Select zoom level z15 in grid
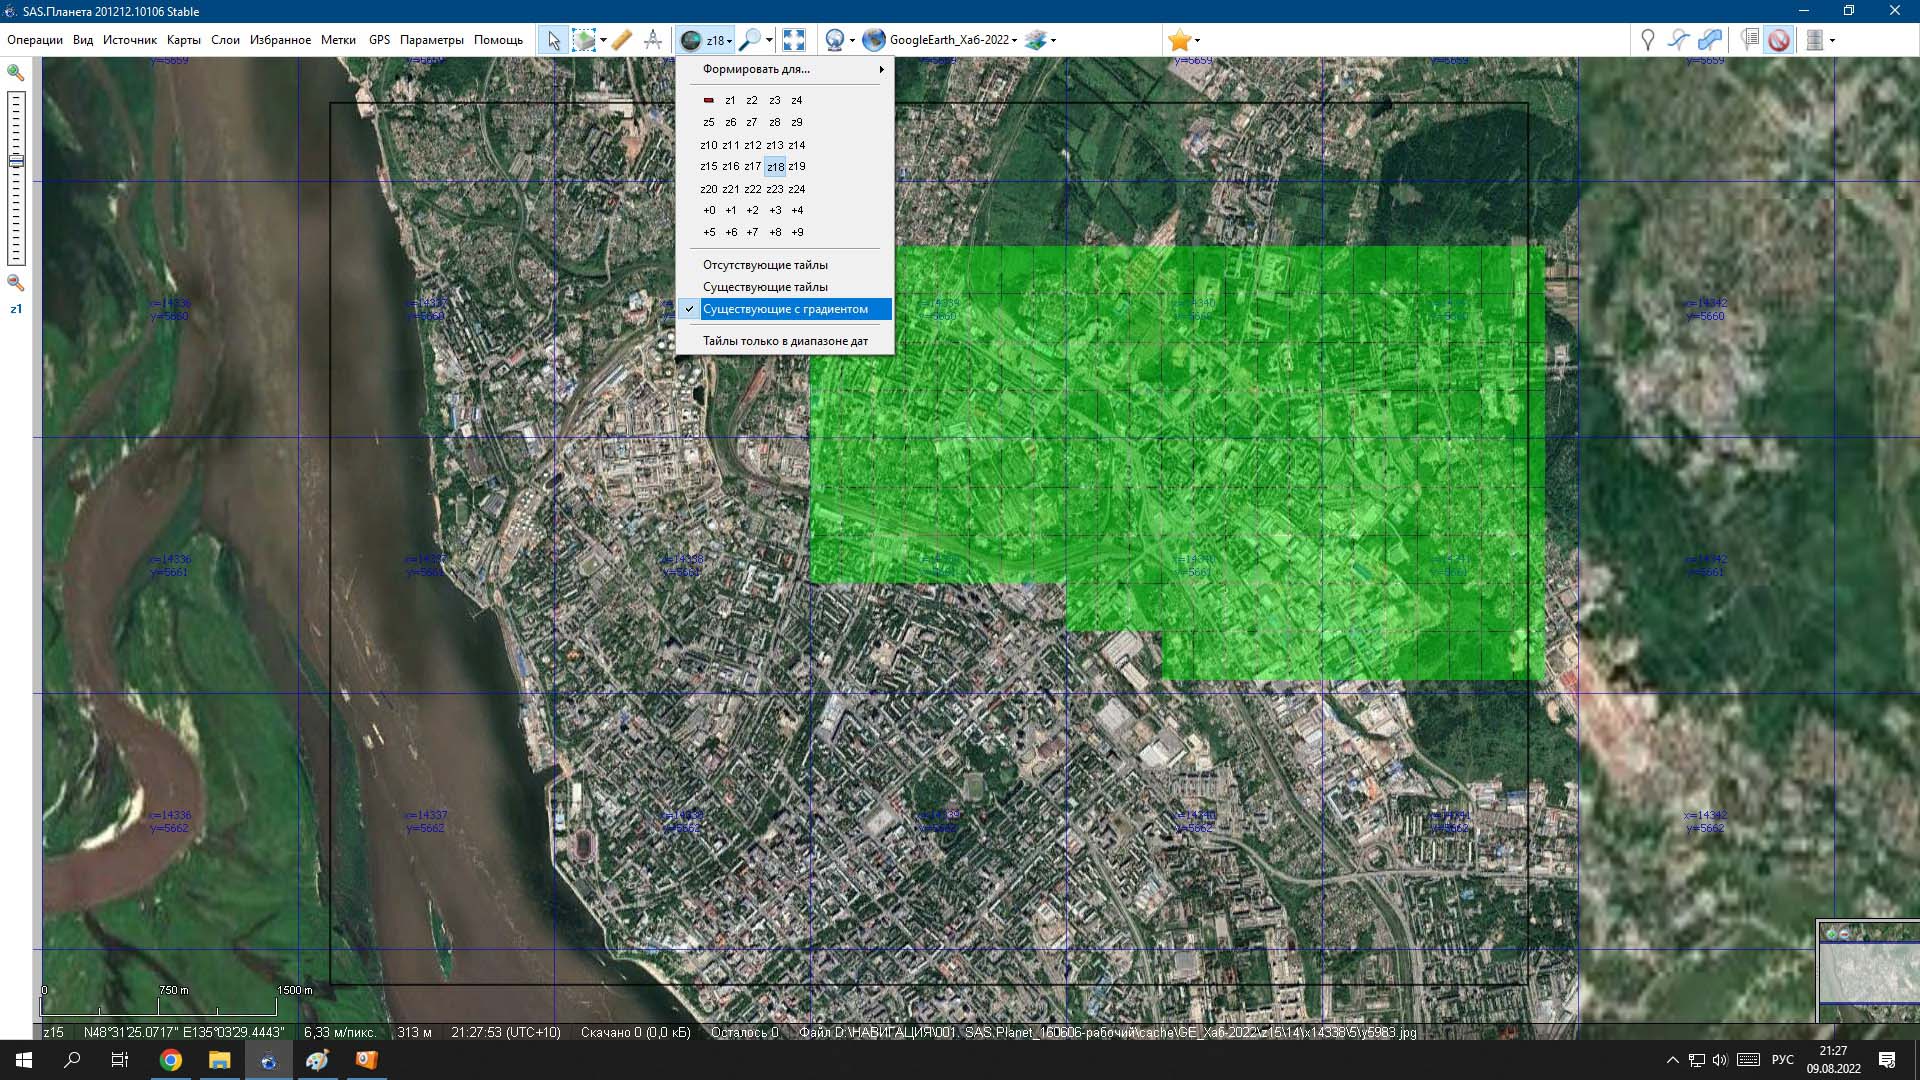 708,167
